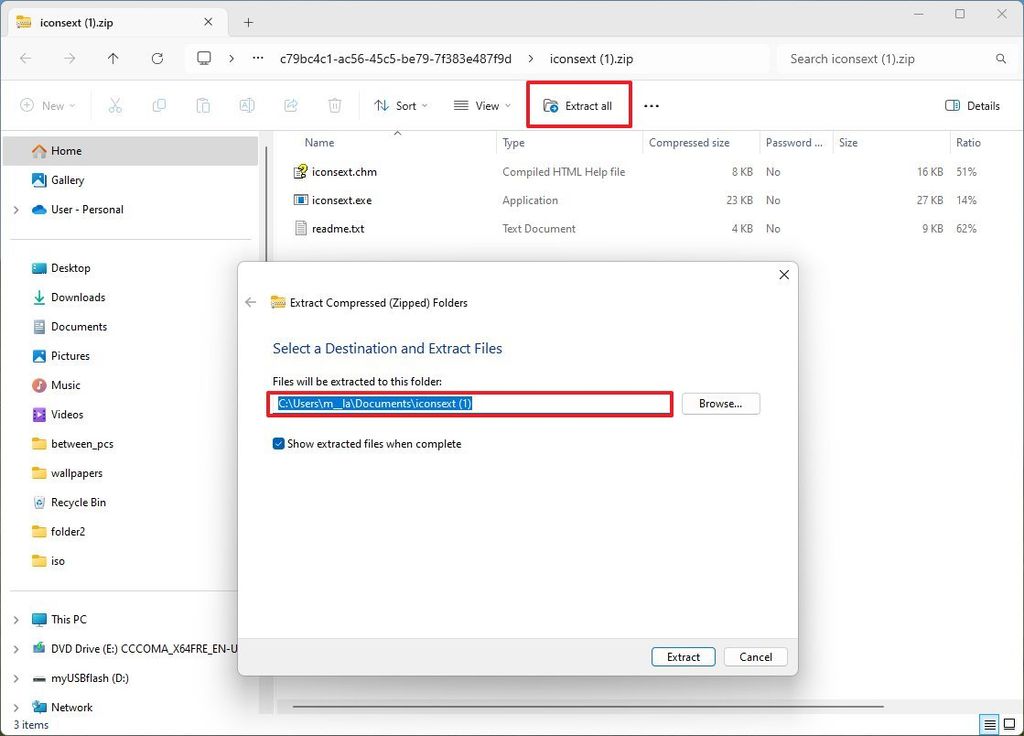The width and height of the screenshot is (1024, 736).
Task: Click the Rename icon in the toolbar
Action: [247, 105]
